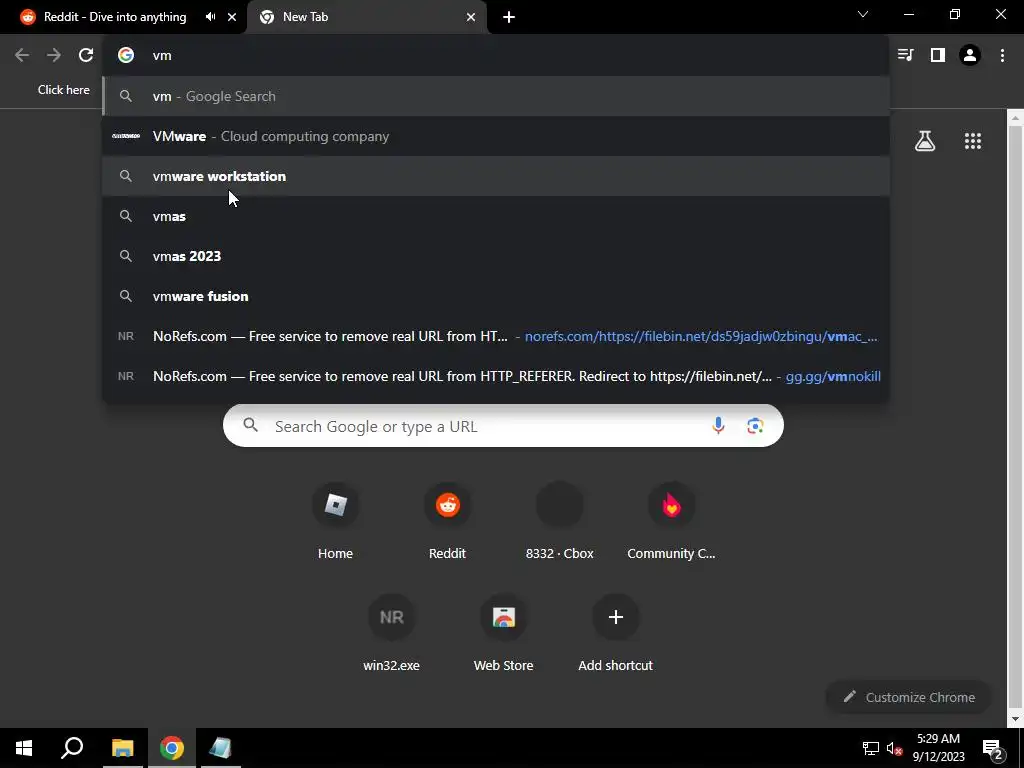Choose the 'vmas 2023' suggestion
1024x768 pixels.
tap(496, 256)
